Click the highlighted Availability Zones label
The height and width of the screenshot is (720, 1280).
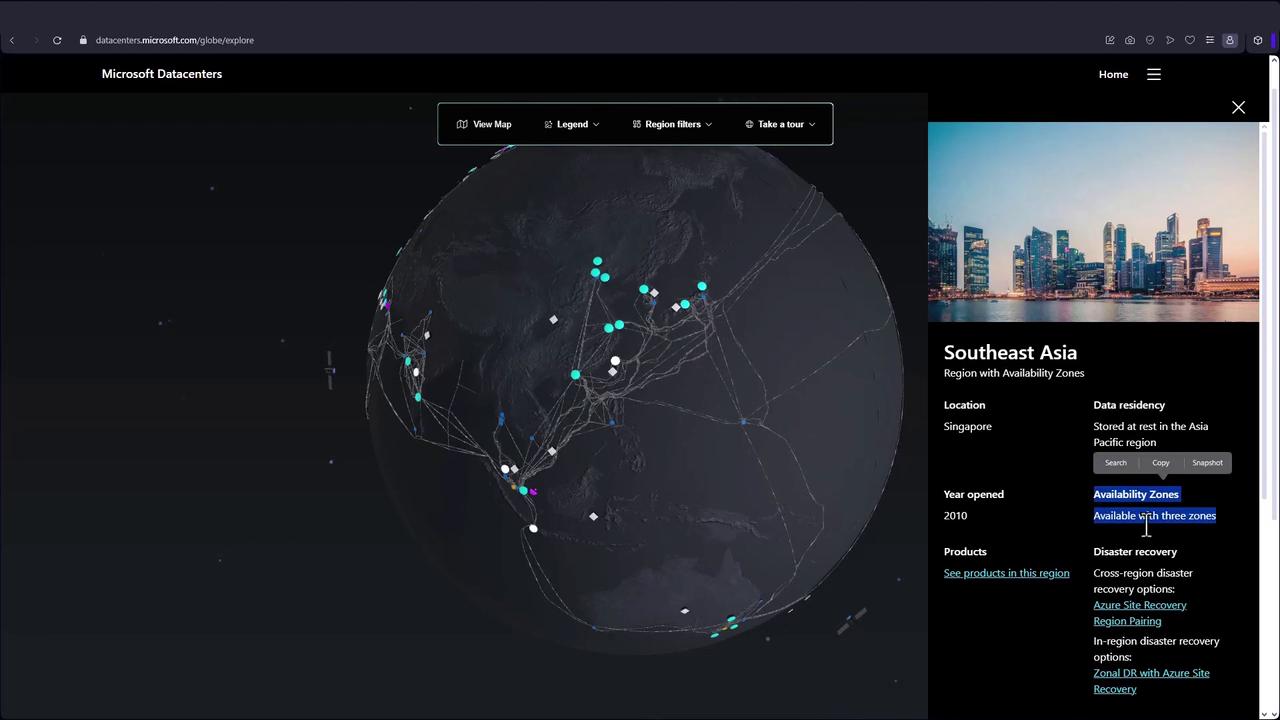coord(1136,494)
